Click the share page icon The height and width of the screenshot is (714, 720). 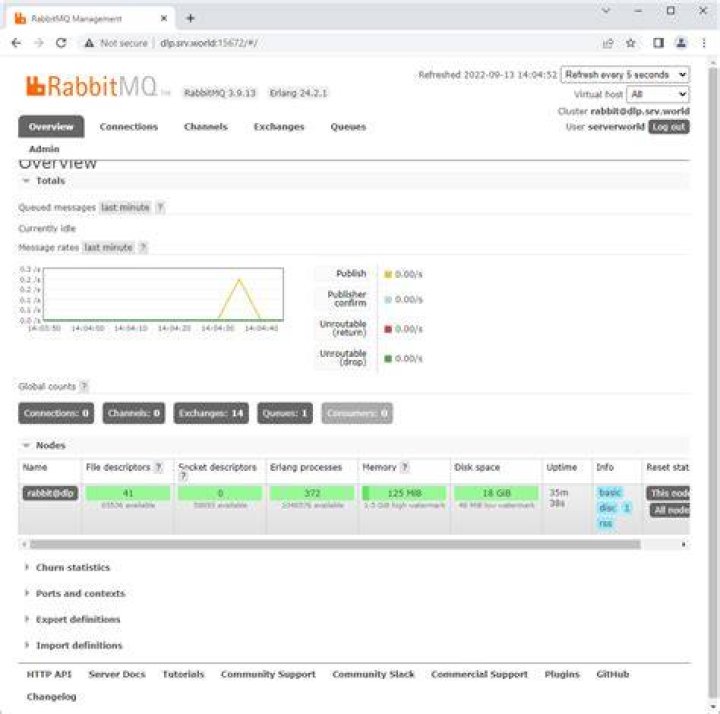(x=608, y=43)
